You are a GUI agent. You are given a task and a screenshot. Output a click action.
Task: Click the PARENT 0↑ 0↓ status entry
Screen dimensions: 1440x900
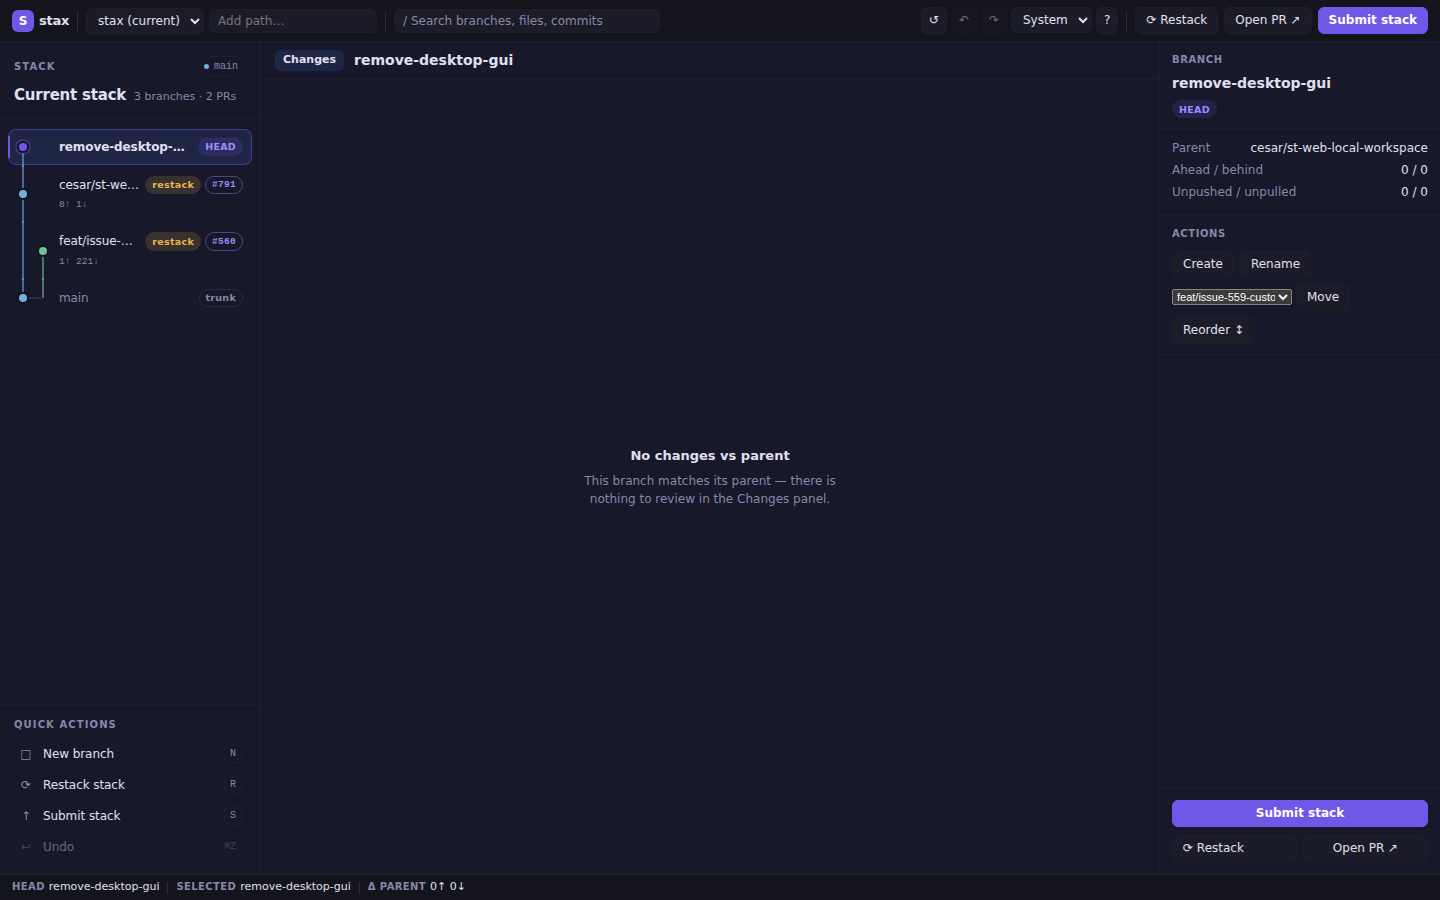click(x=416, y=886)
